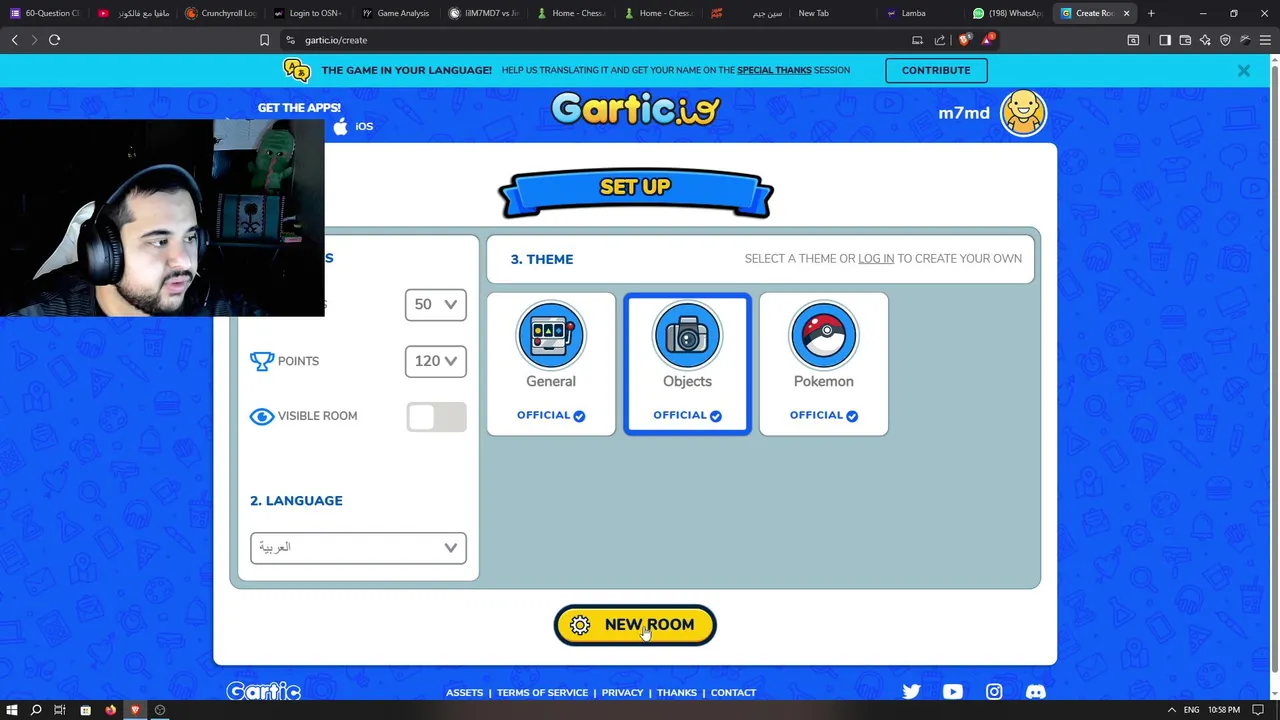Click the Gartic footer logo
The width and height of the screenshot is (1280, 720).
coord(263,691)
